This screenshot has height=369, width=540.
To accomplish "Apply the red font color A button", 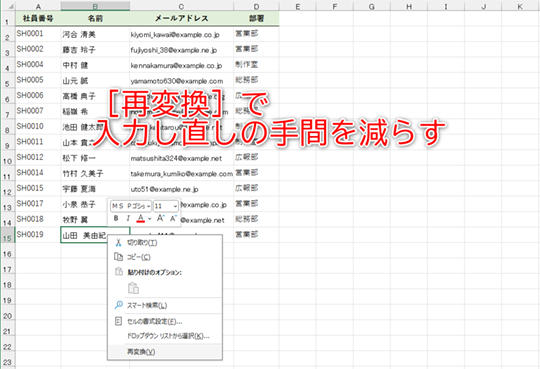I will point(141,218).
